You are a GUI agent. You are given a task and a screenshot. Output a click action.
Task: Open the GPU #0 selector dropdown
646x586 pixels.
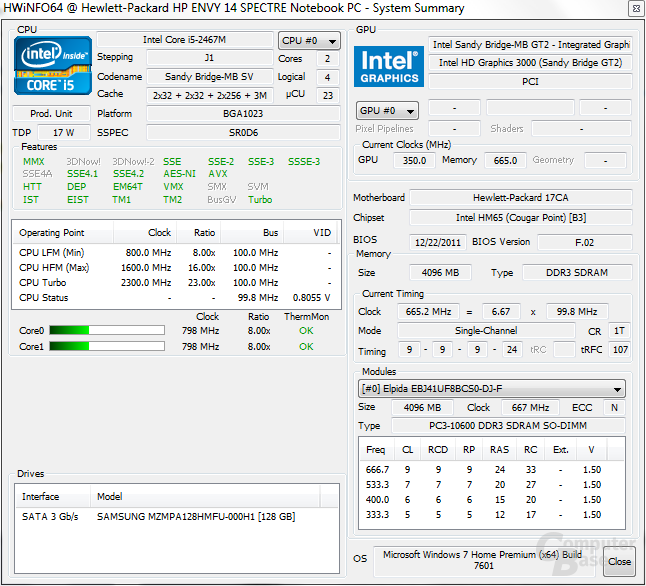[x=387, y=110]
